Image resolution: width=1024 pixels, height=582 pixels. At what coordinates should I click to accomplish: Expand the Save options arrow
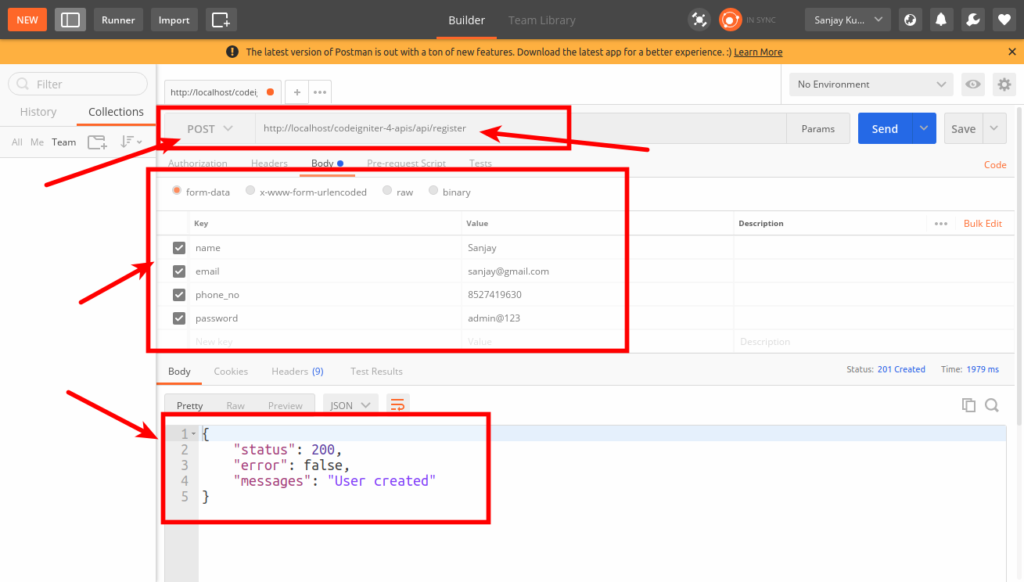(x=994, y=129)
